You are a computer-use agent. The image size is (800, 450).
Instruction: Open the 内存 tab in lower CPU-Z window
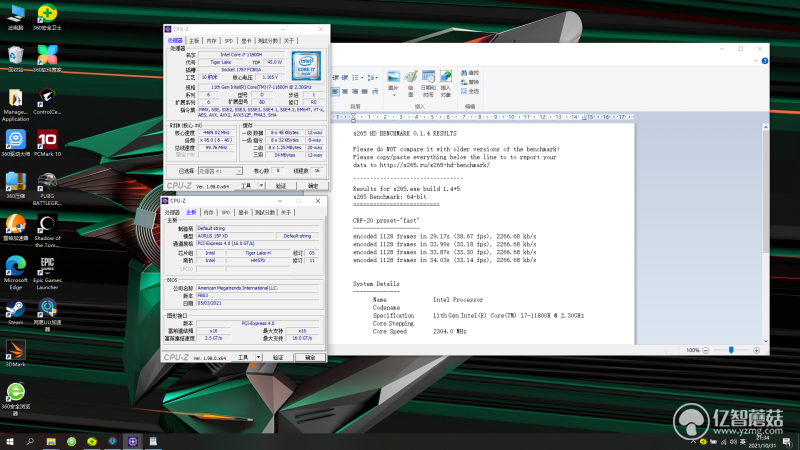pyautogui.click(x=208, y=212)
